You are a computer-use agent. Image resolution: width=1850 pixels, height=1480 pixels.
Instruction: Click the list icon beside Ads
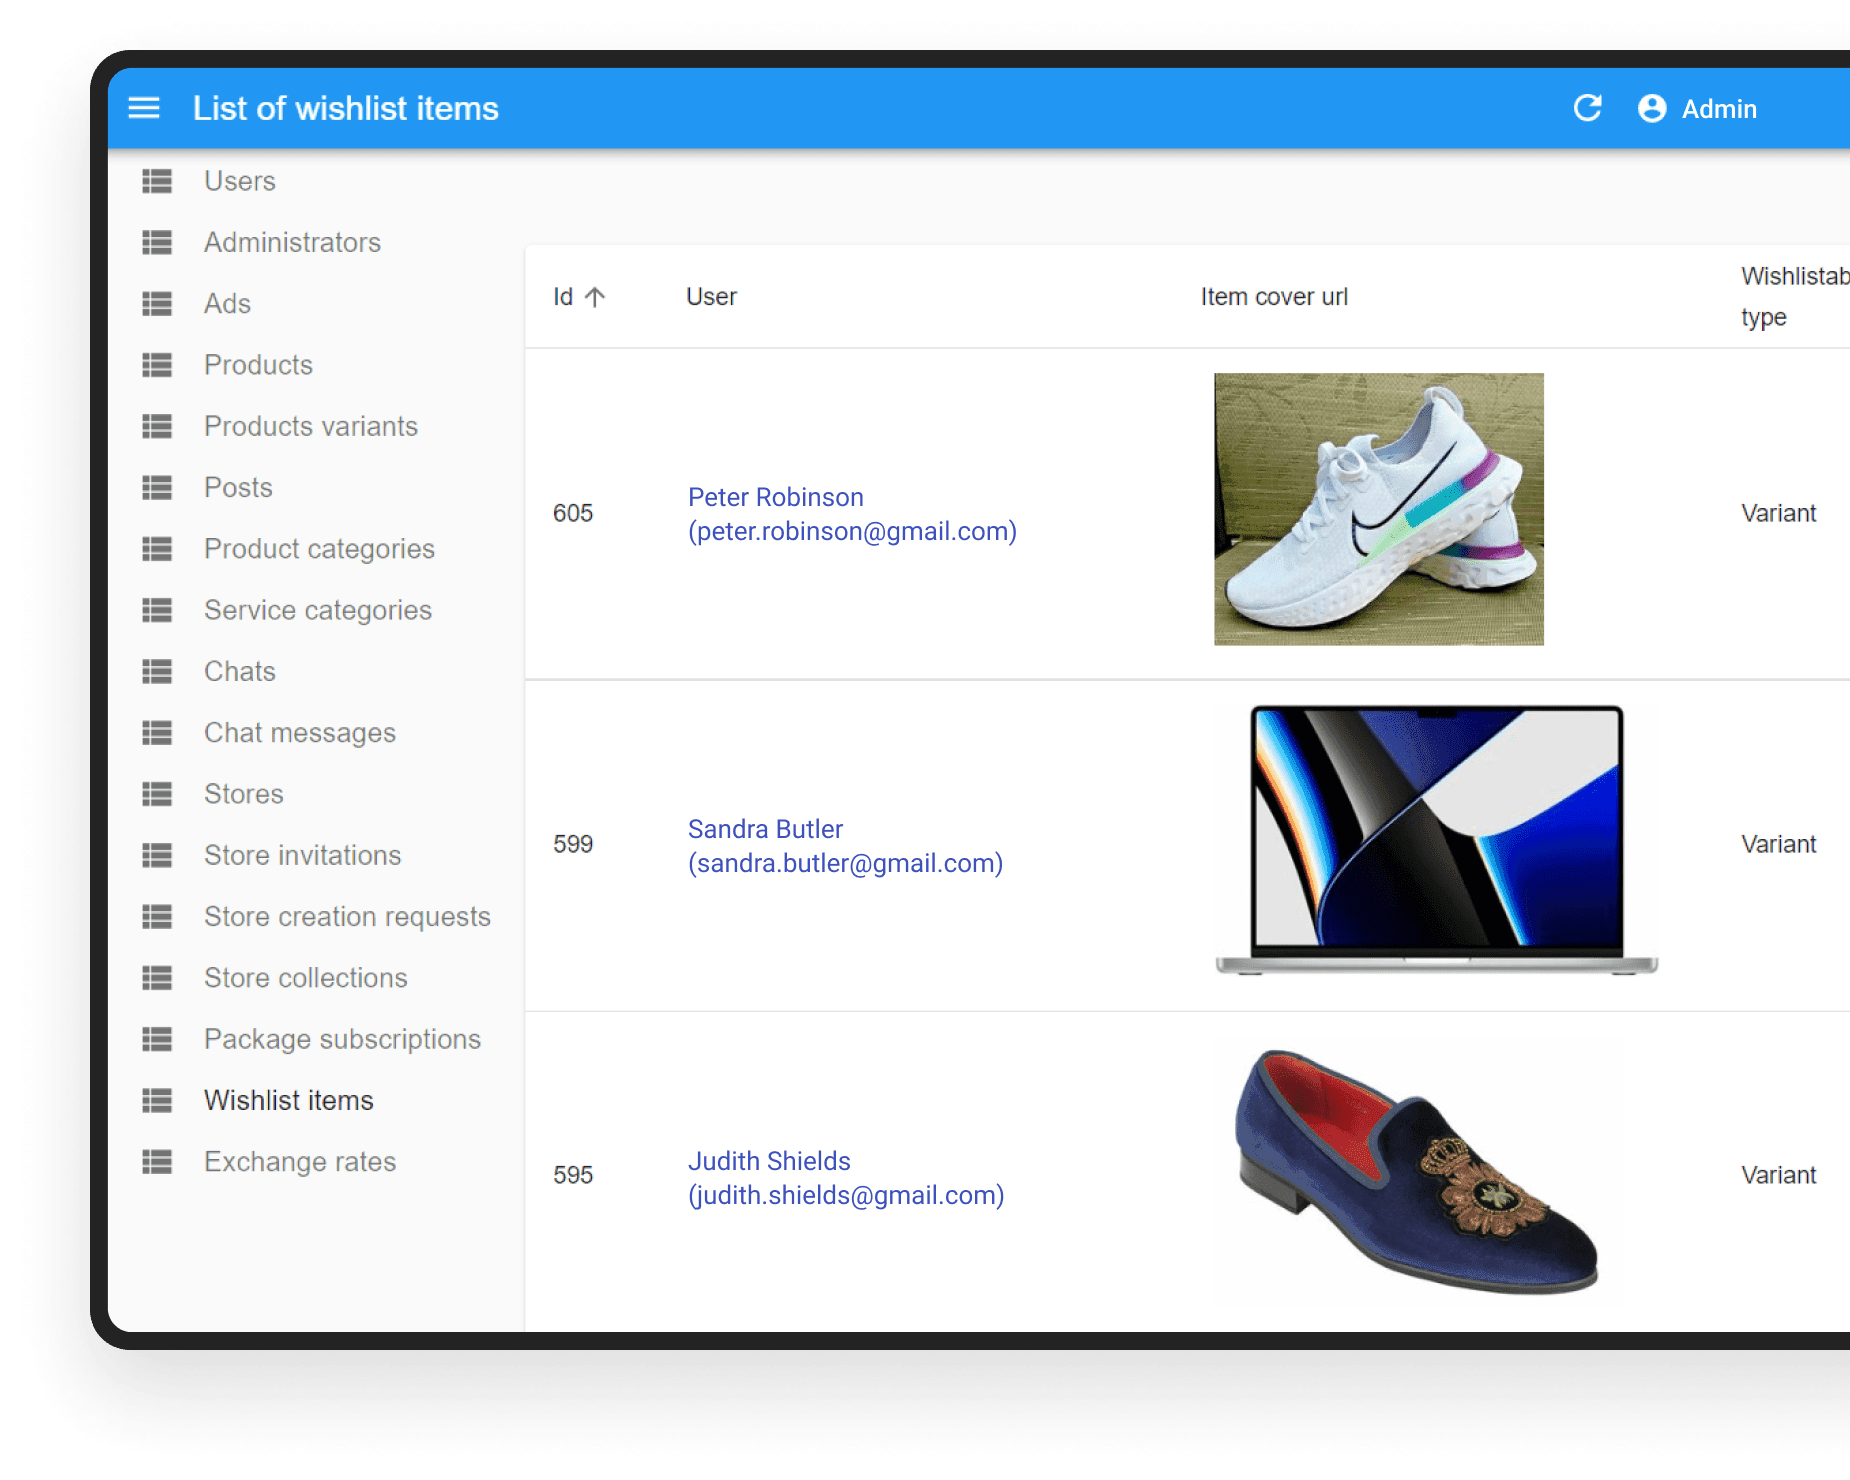[157, 303]
